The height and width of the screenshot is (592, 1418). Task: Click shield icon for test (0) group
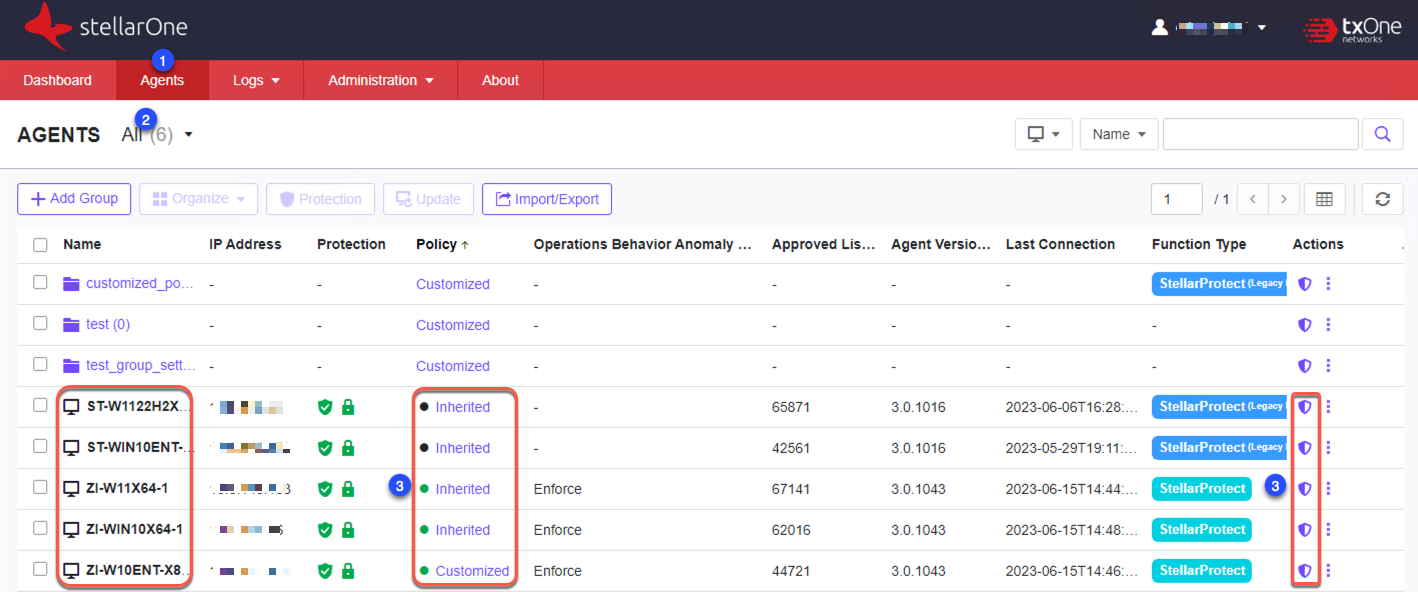(x=1304, y=325)
